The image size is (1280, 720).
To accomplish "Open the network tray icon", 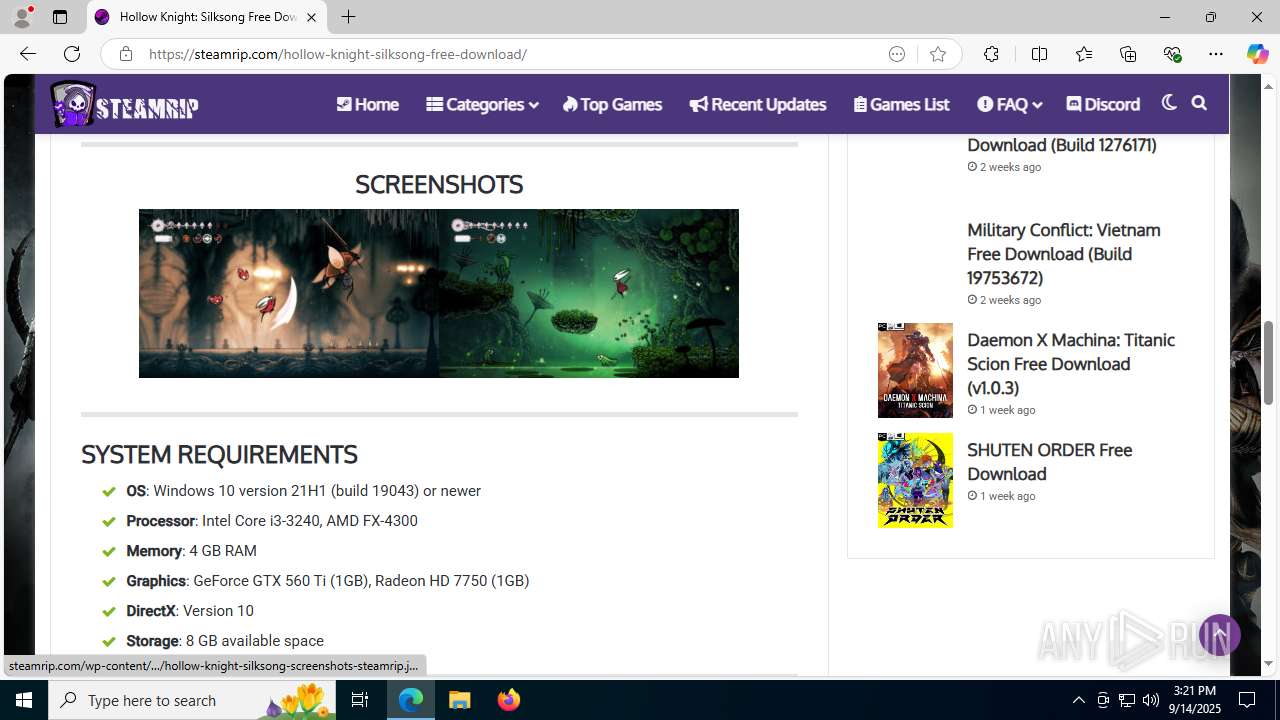I will (x=1126, y=700).
